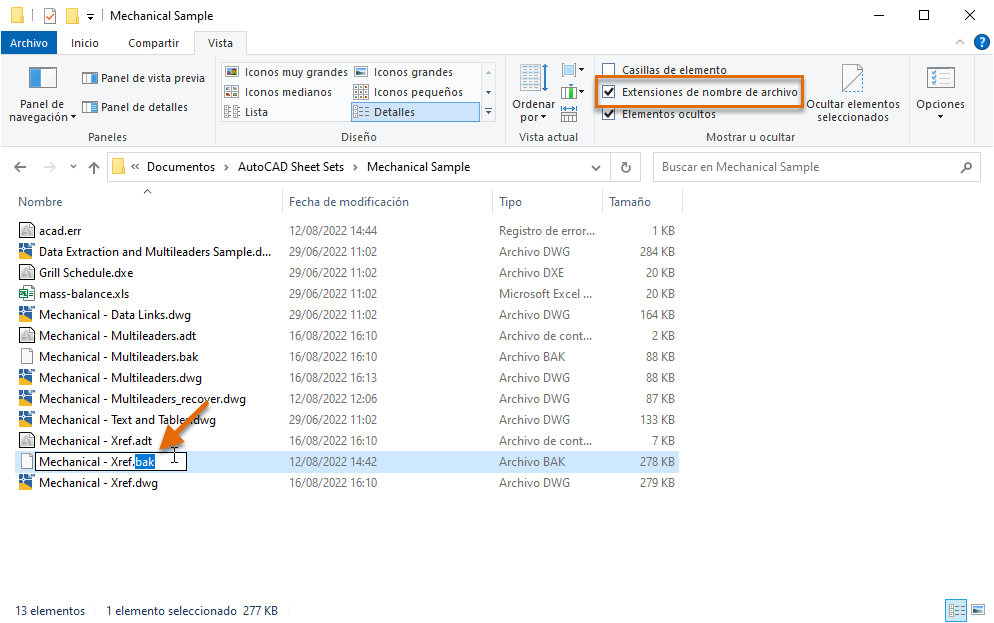This screenshot has width=994, height=623.
Task: Select Iconos muy grandes layout
Action: (x=287, y=72)
